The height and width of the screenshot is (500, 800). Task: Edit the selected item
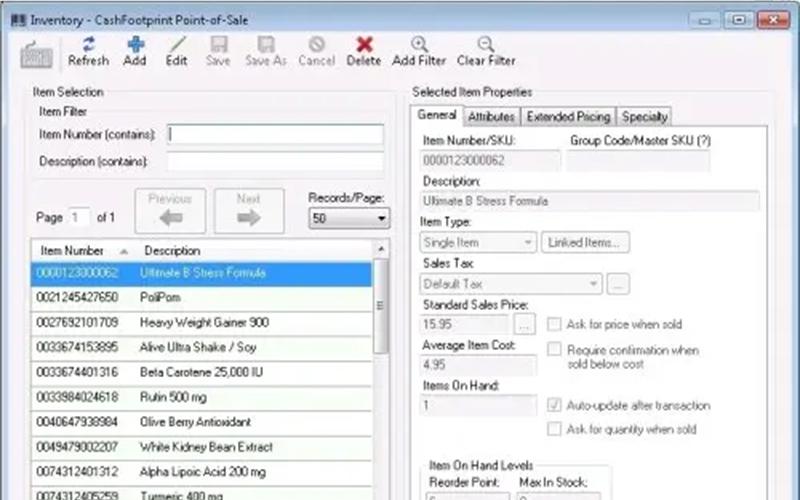click(176, 52)
